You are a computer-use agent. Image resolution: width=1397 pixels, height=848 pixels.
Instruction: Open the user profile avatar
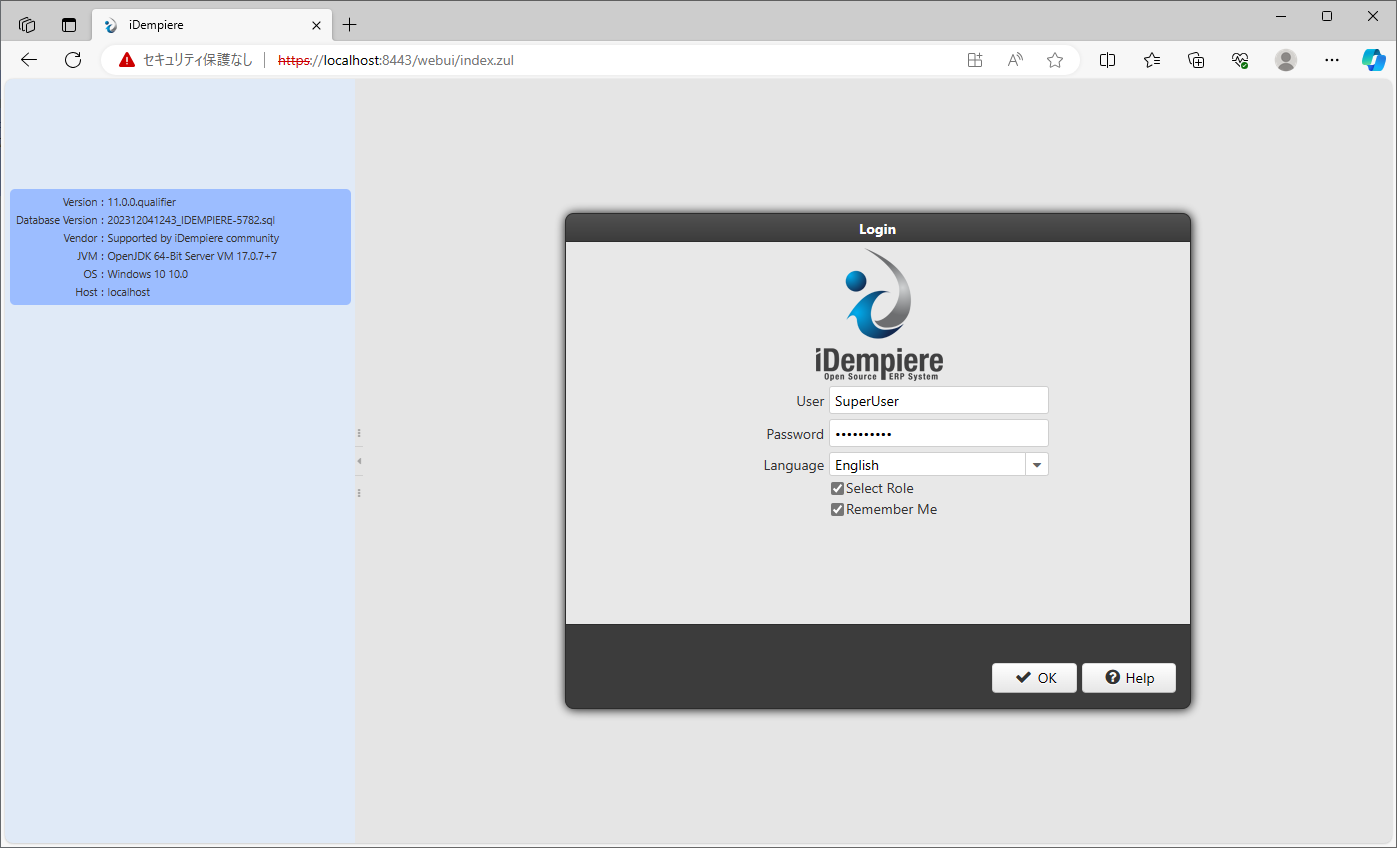tap(1286, 60)
